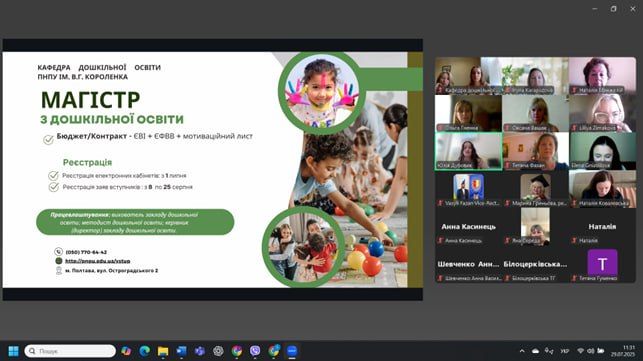Open Viber from the taskbar
This screenshot has height=361, width=643.
click(255, 351)
